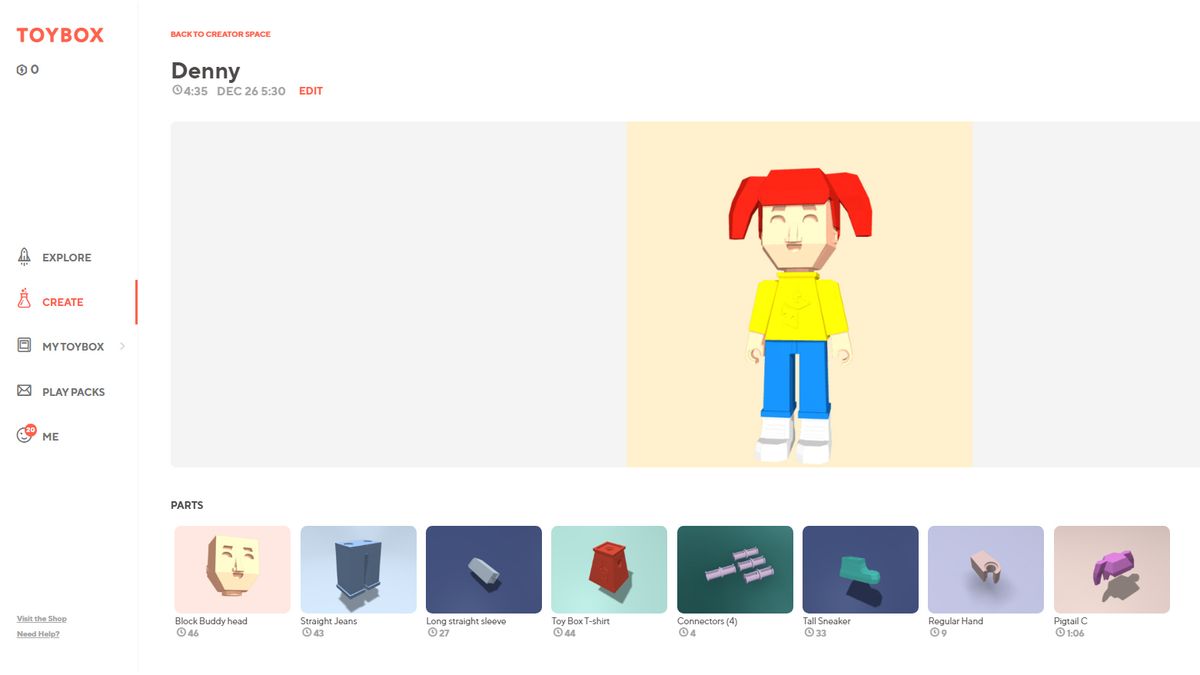1200x675 pixels.
Task: Click the notification badge on the Me icon
Action: click(30, 428)
